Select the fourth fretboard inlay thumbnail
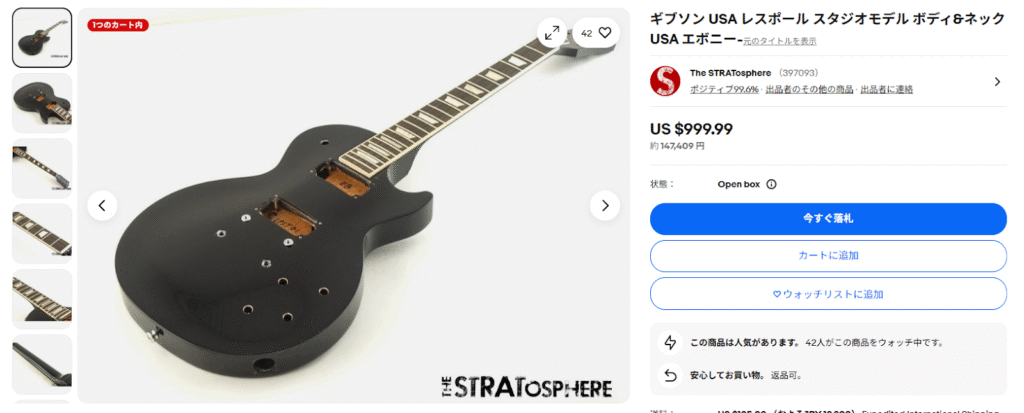The width and height of the screenshot is (1024, 413). coord(42,234)
